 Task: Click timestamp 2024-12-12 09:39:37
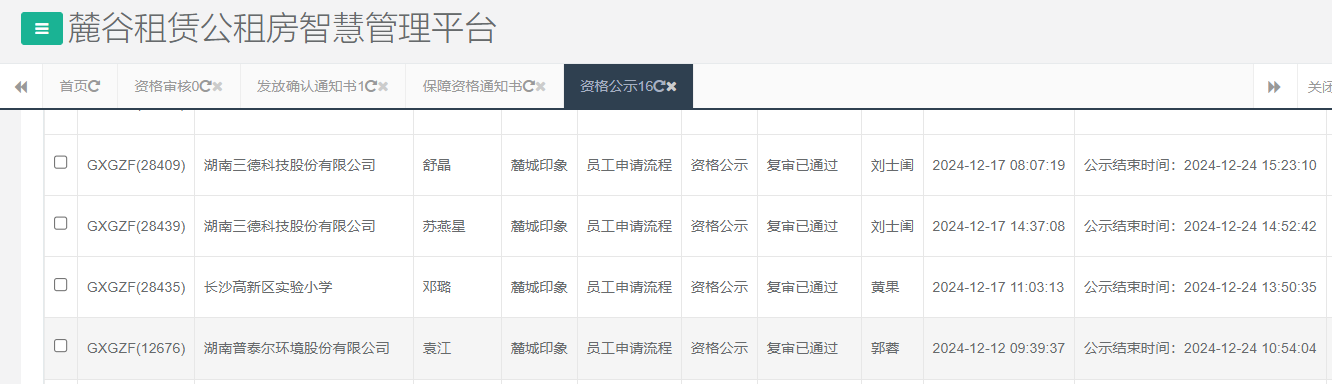click(x=998, y=348)
